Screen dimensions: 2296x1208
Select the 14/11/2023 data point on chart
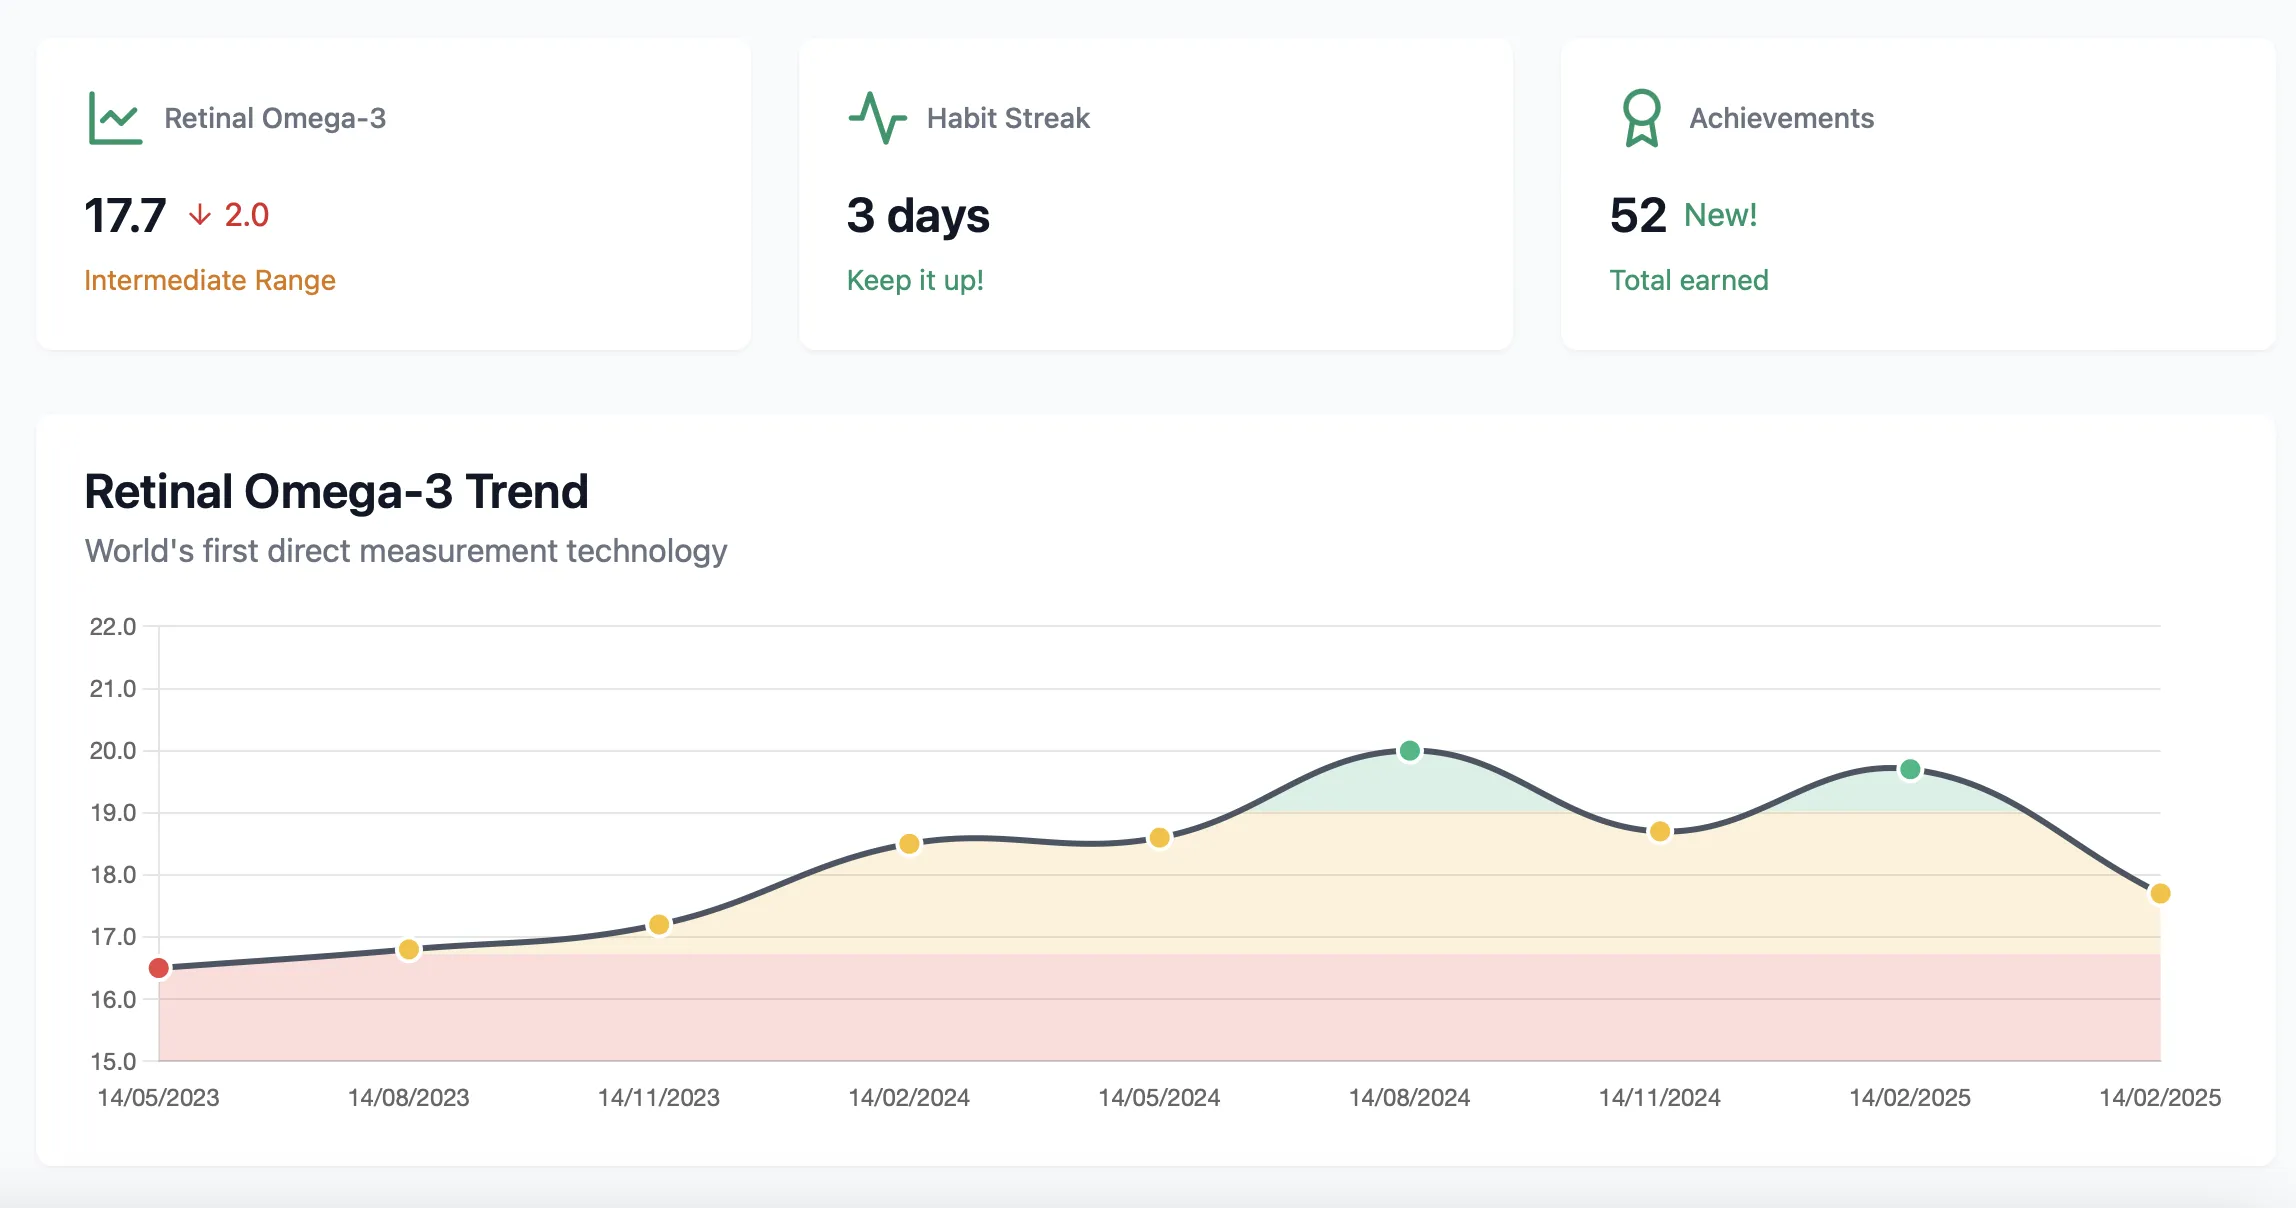tap(659, 924)
